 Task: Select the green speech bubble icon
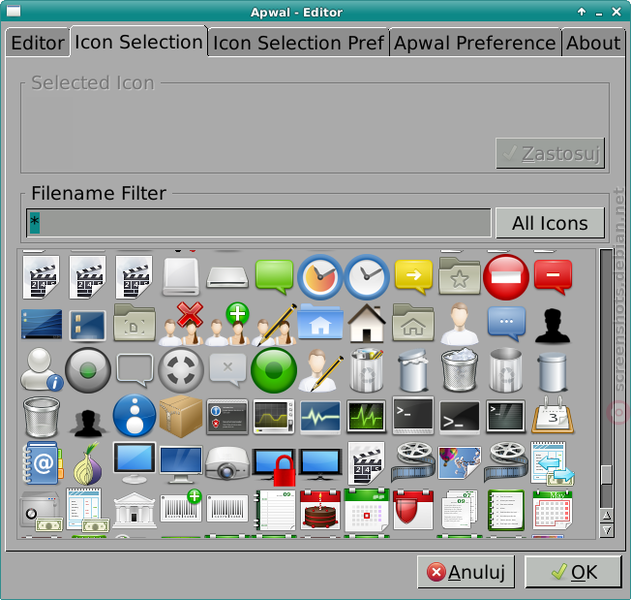(x=274, y=277)
